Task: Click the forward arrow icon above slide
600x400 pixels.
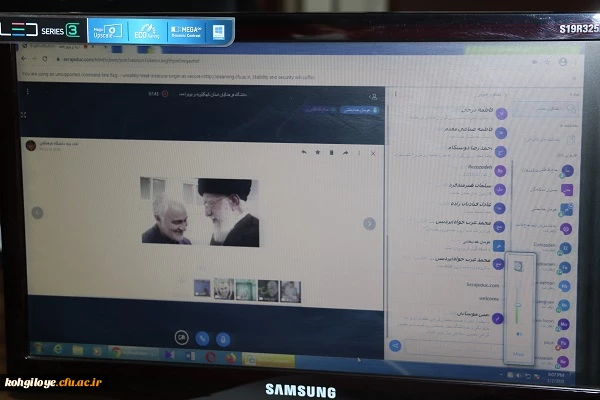Action: tap(345, 152)
